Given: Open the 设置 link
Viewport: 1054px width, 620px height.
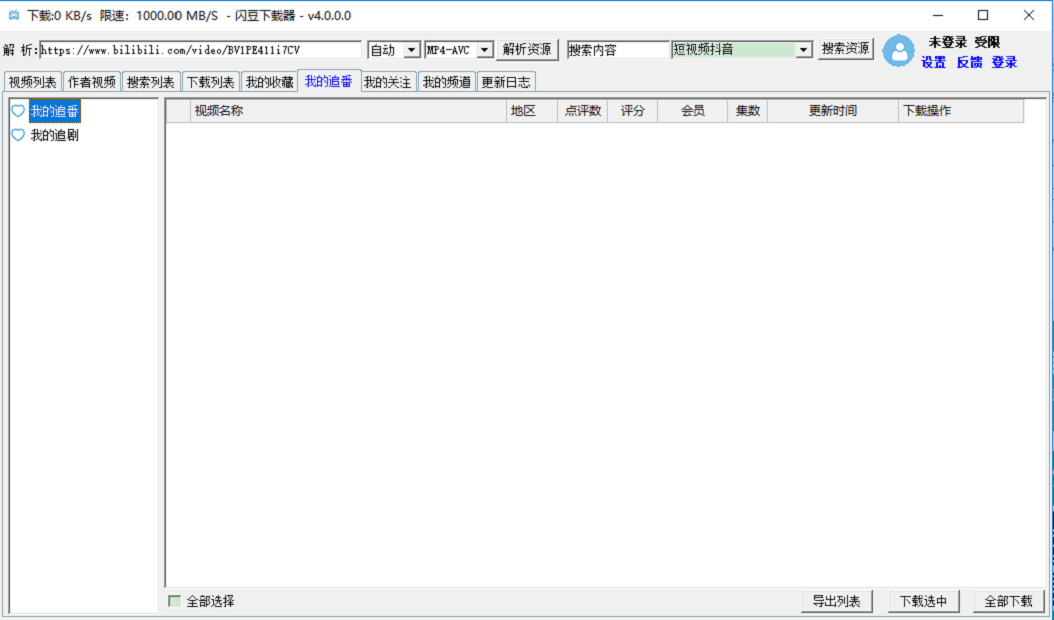Looking at the screenshot, I should (x=932, y=62).
